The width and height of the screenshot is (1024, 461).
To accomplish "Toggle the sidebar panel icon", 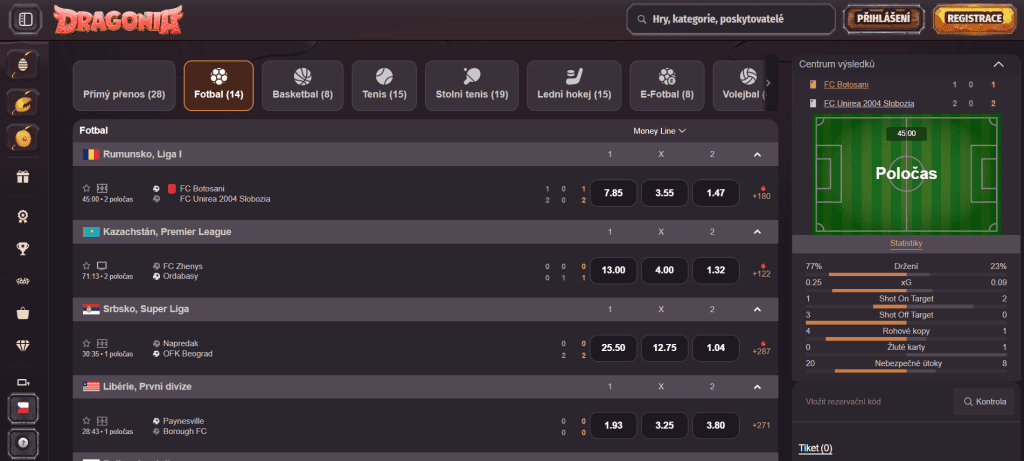I will click(26, 19).
